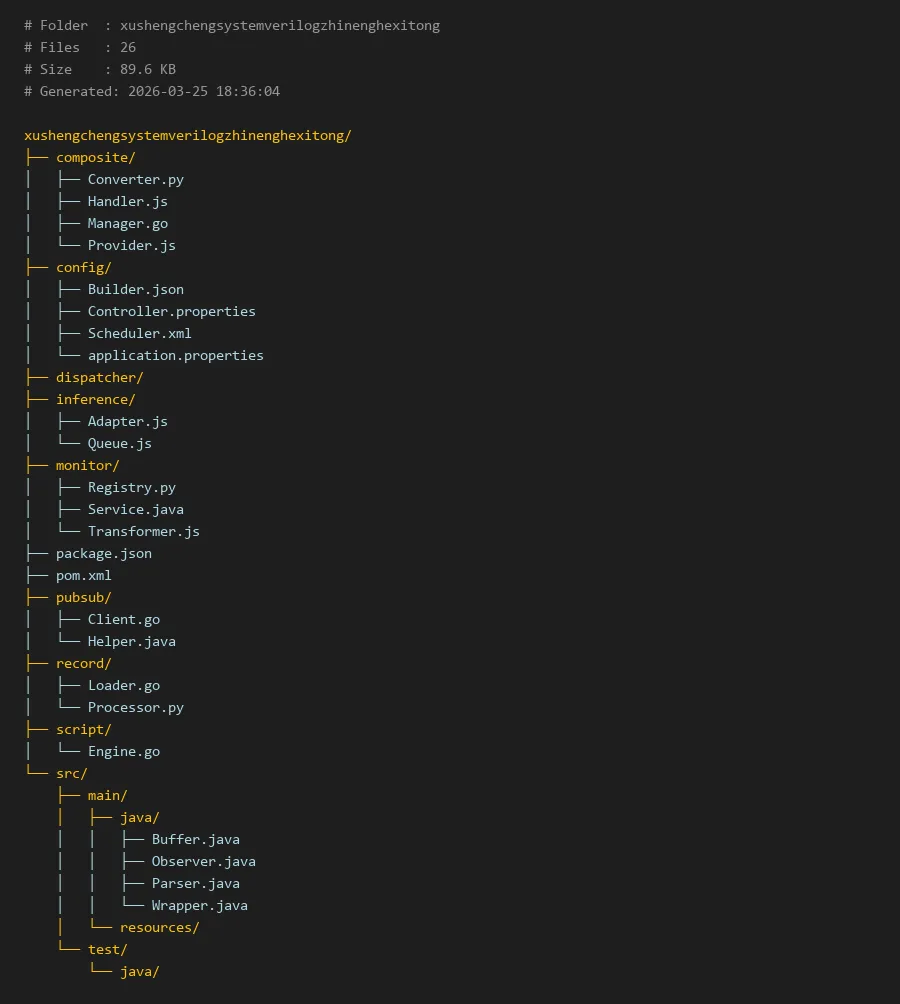Image resolution: width=900 pixels, height=1004 pixels.
Task: Open the Engine.go script file
Action: pyautogui.click(x=123, y=751)
